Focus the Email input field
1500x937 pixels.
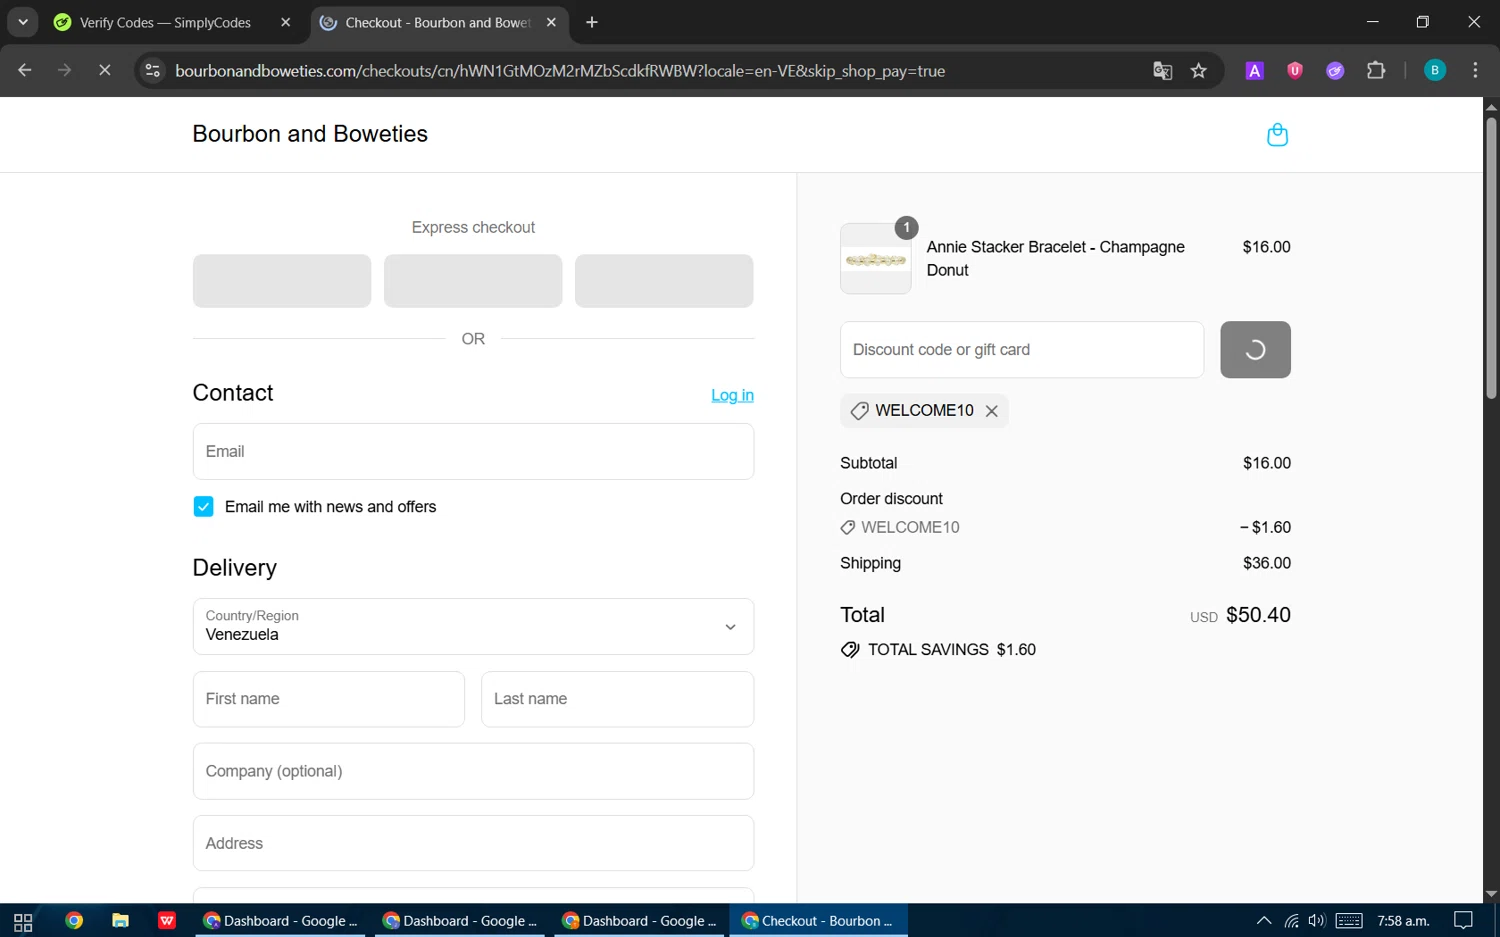click(473, 452)
